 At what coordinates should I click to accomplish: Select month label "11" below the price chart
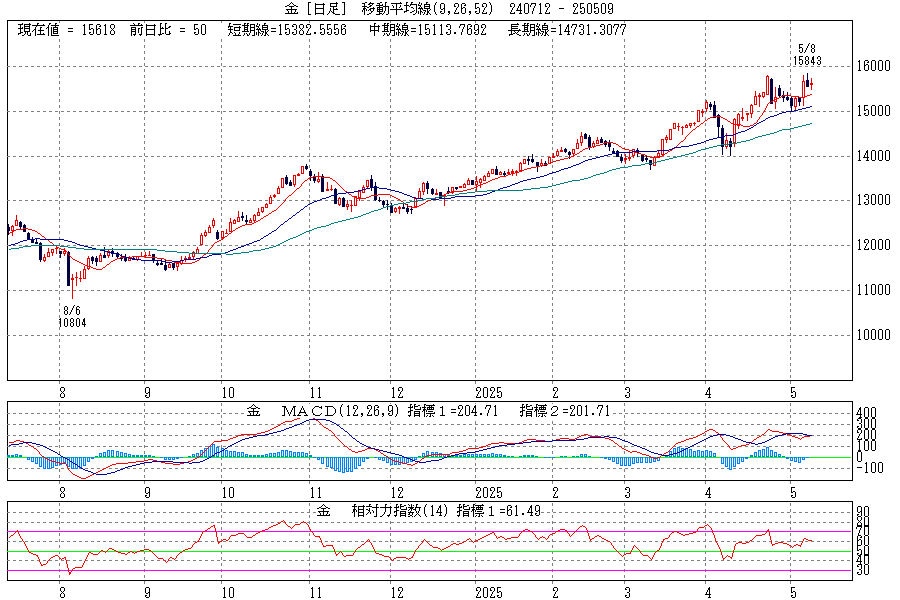point(316,393)
